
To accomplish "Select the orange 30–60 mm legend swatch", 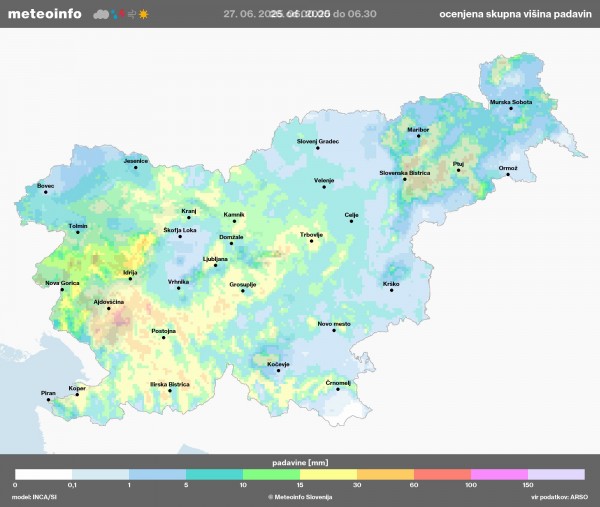I will coord(385,474).
